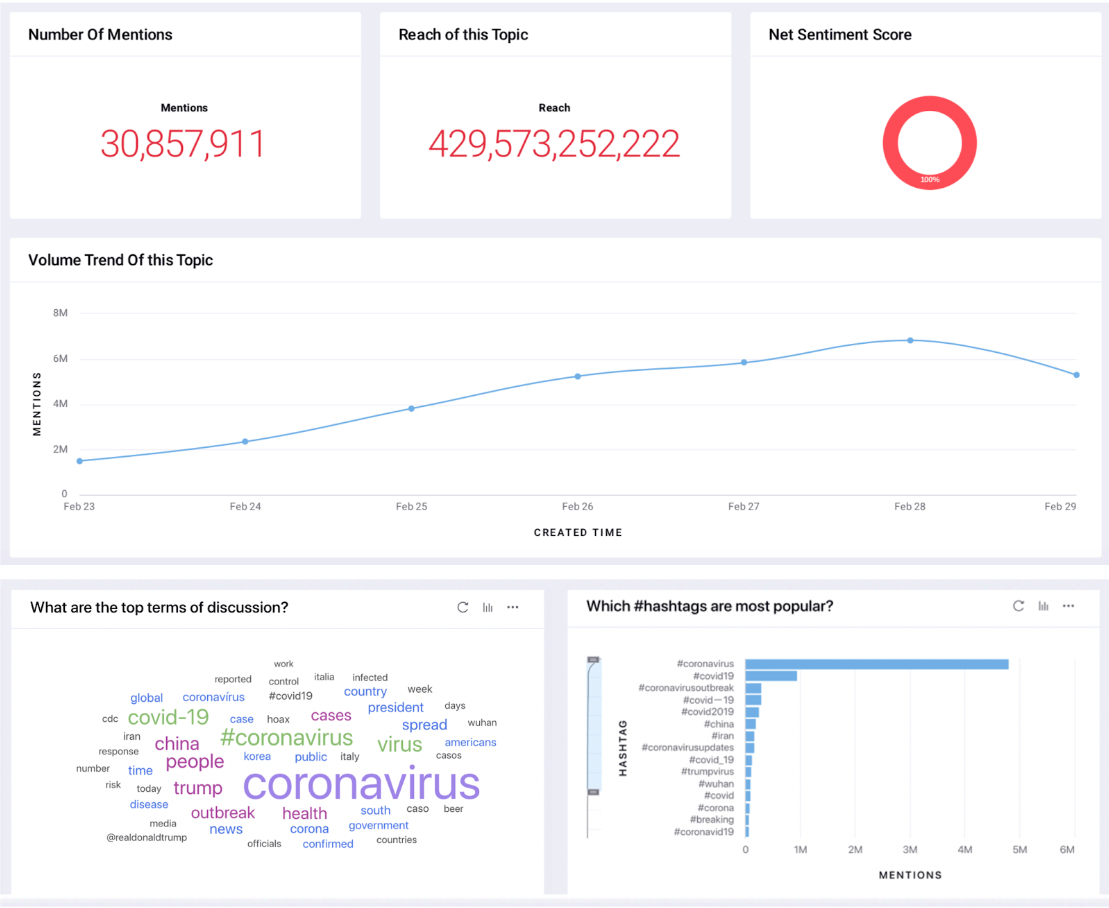Click the 'government' word in cloud
This screenshot has width=1109, height=908.
pos(378,825)
